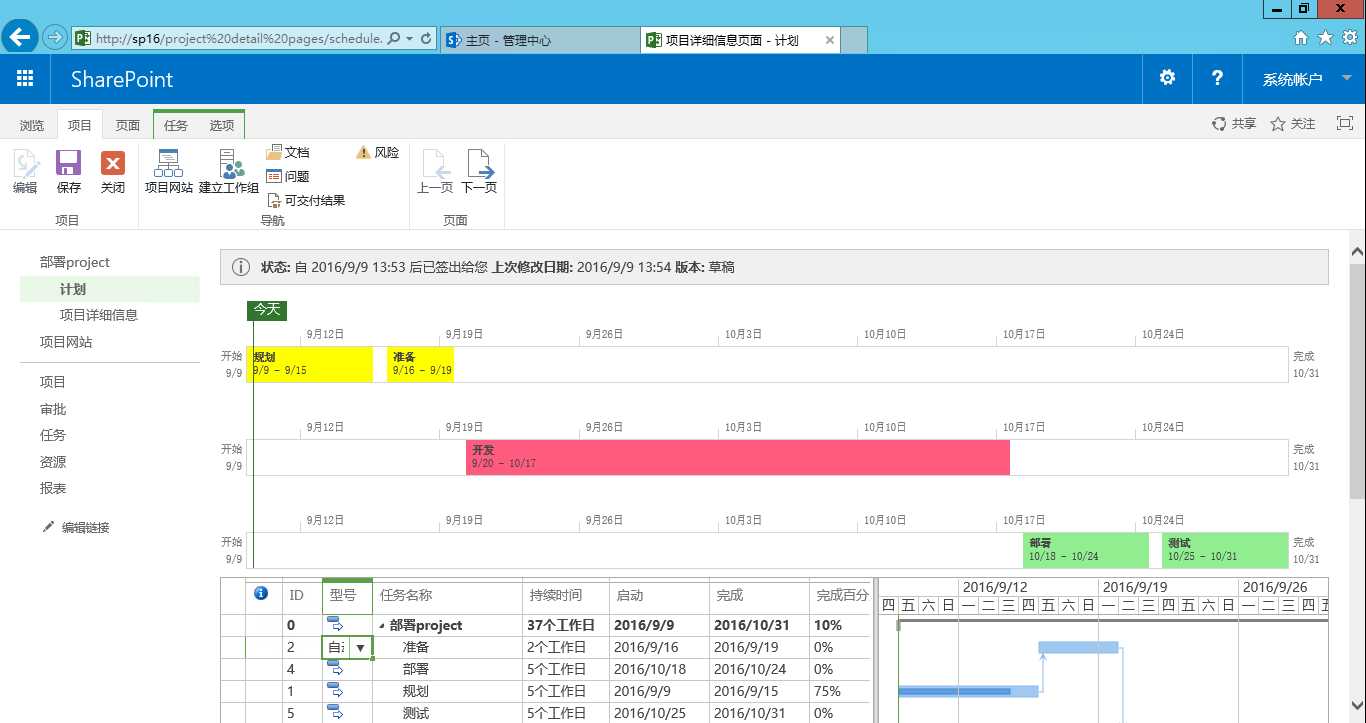Click the 75% complete cell
Viewport: 1366px width, 723px height.
pos(840,691)
